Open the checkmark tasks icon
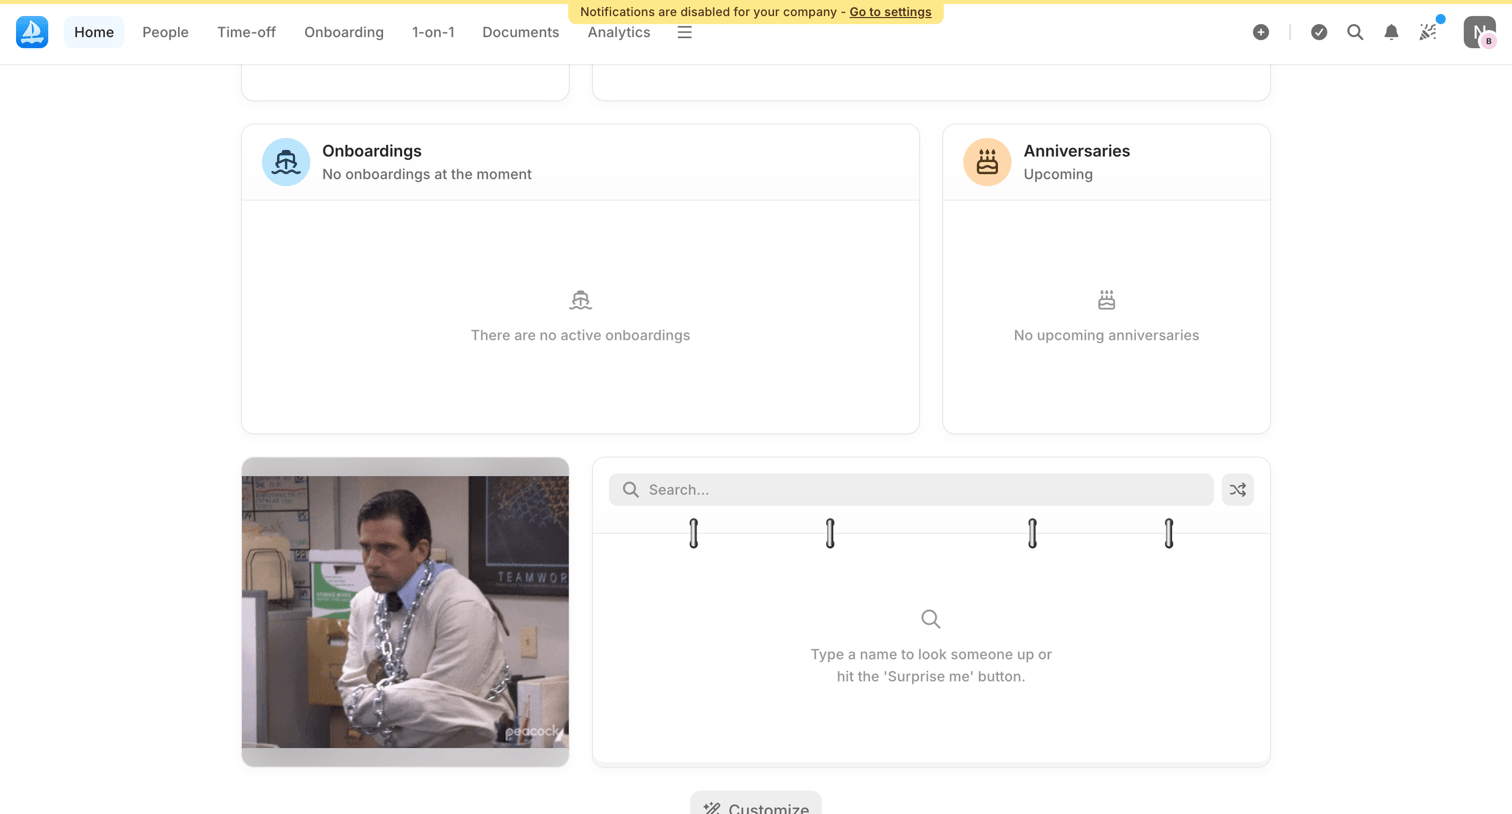Screen dimensions: 1512x814 tap(1319, 32)
